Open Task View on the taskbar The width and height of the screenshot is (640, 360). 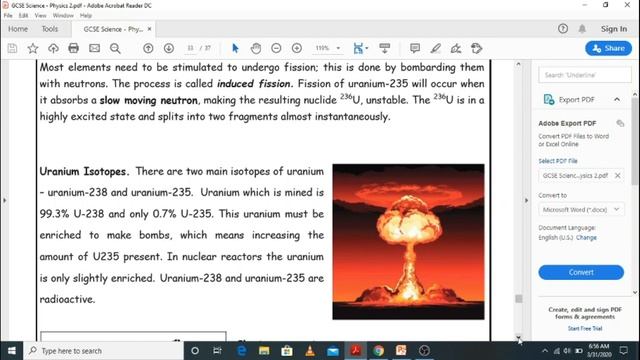click(x=217, y=351)
